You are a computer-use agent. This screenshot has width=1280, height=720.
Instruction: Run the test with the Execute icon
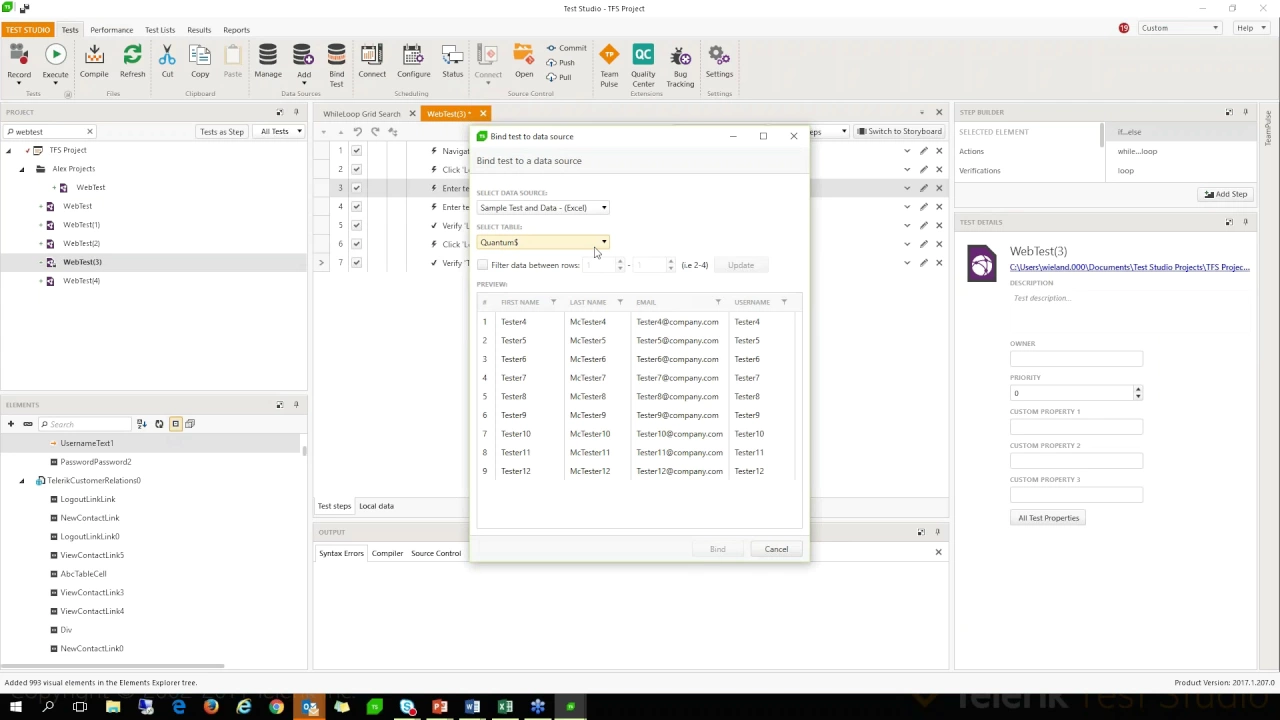(x=55, y=62)
